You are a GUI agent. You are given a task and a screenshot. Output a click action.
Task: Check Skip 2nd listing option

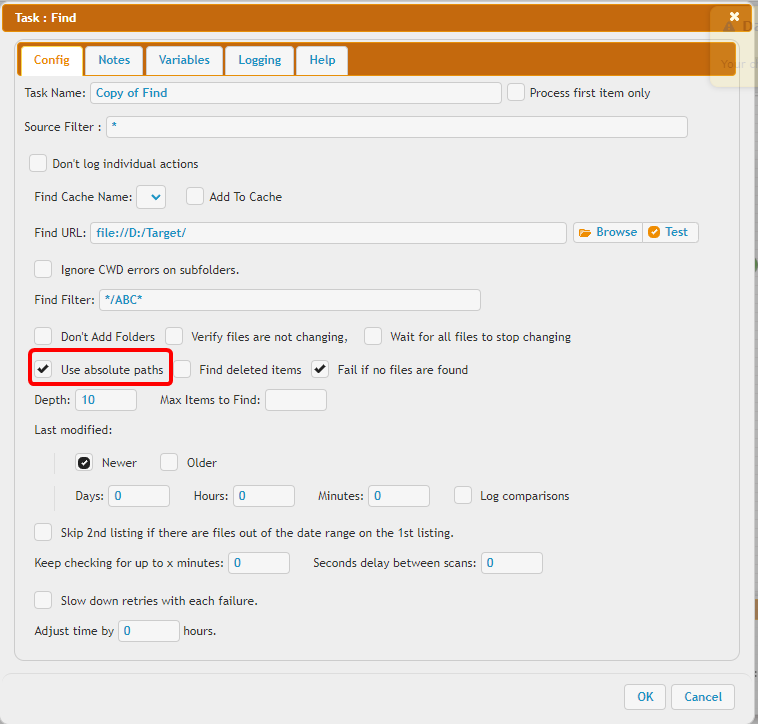click(43, 532)
